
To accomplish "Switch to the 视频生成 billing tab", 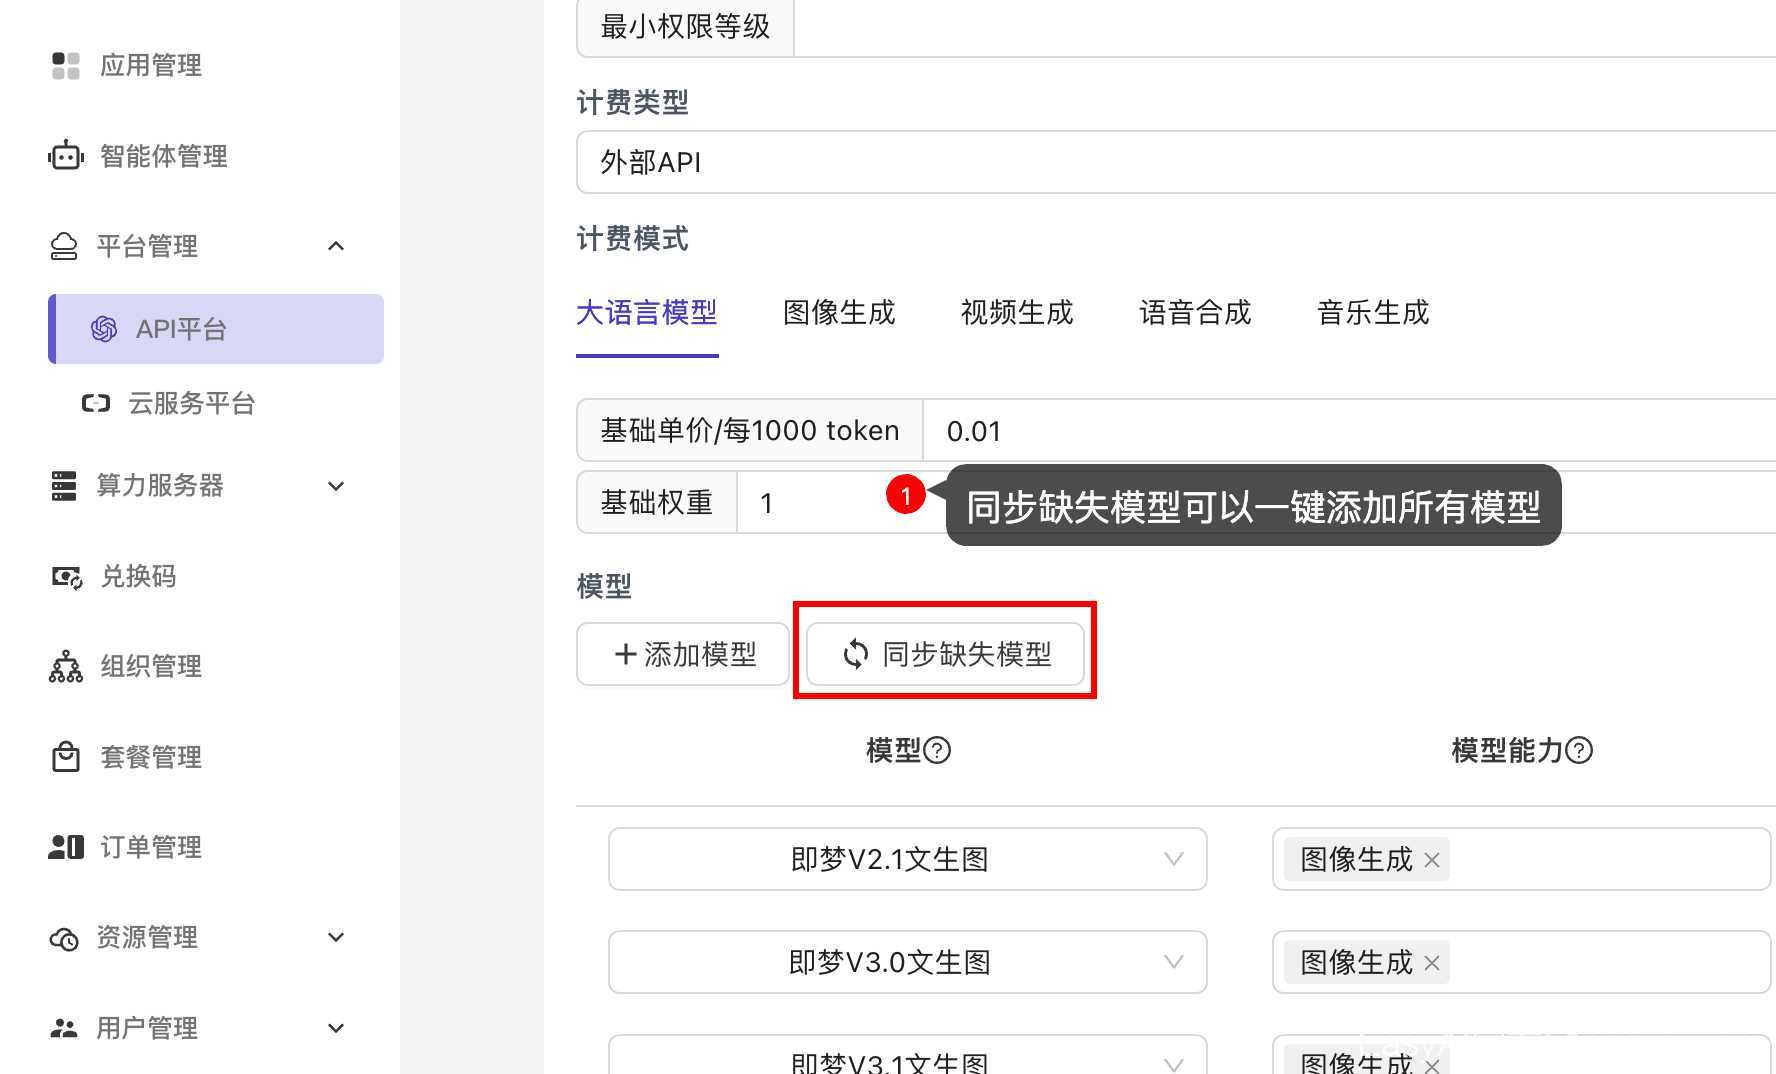I will click(x=1016, y=313).
